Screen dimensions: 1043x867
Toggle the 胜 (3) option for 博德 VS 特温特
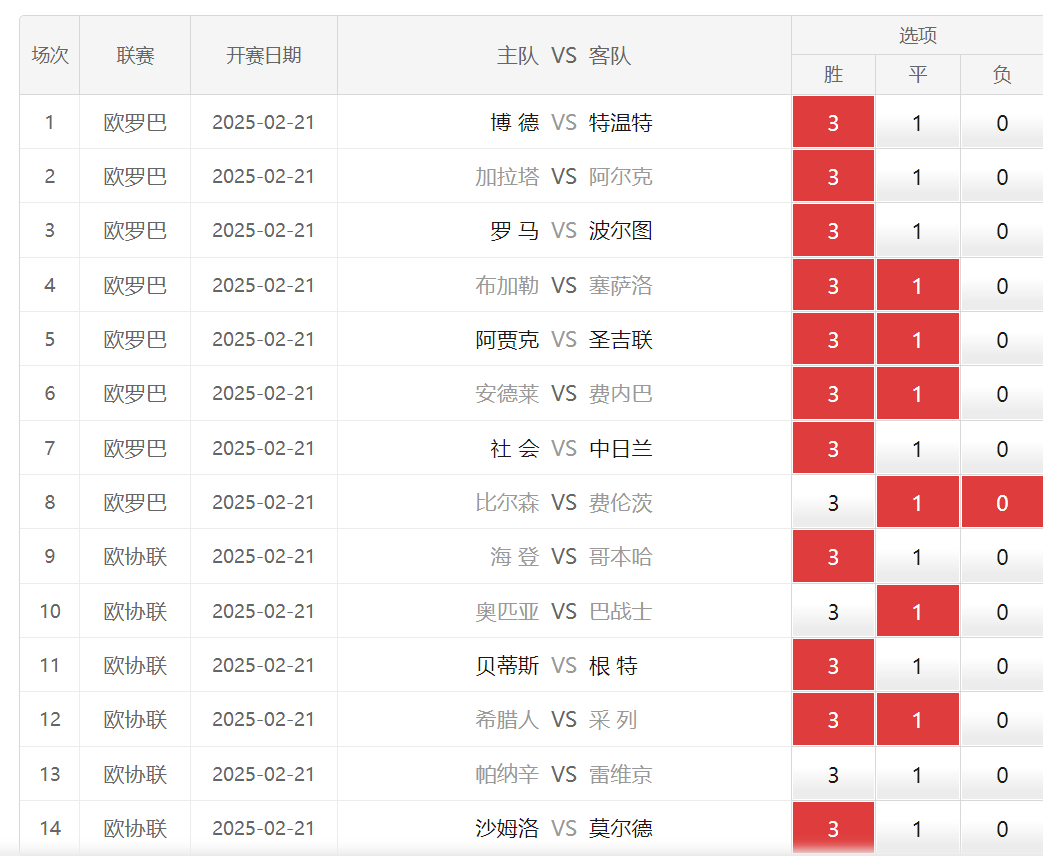833,123
